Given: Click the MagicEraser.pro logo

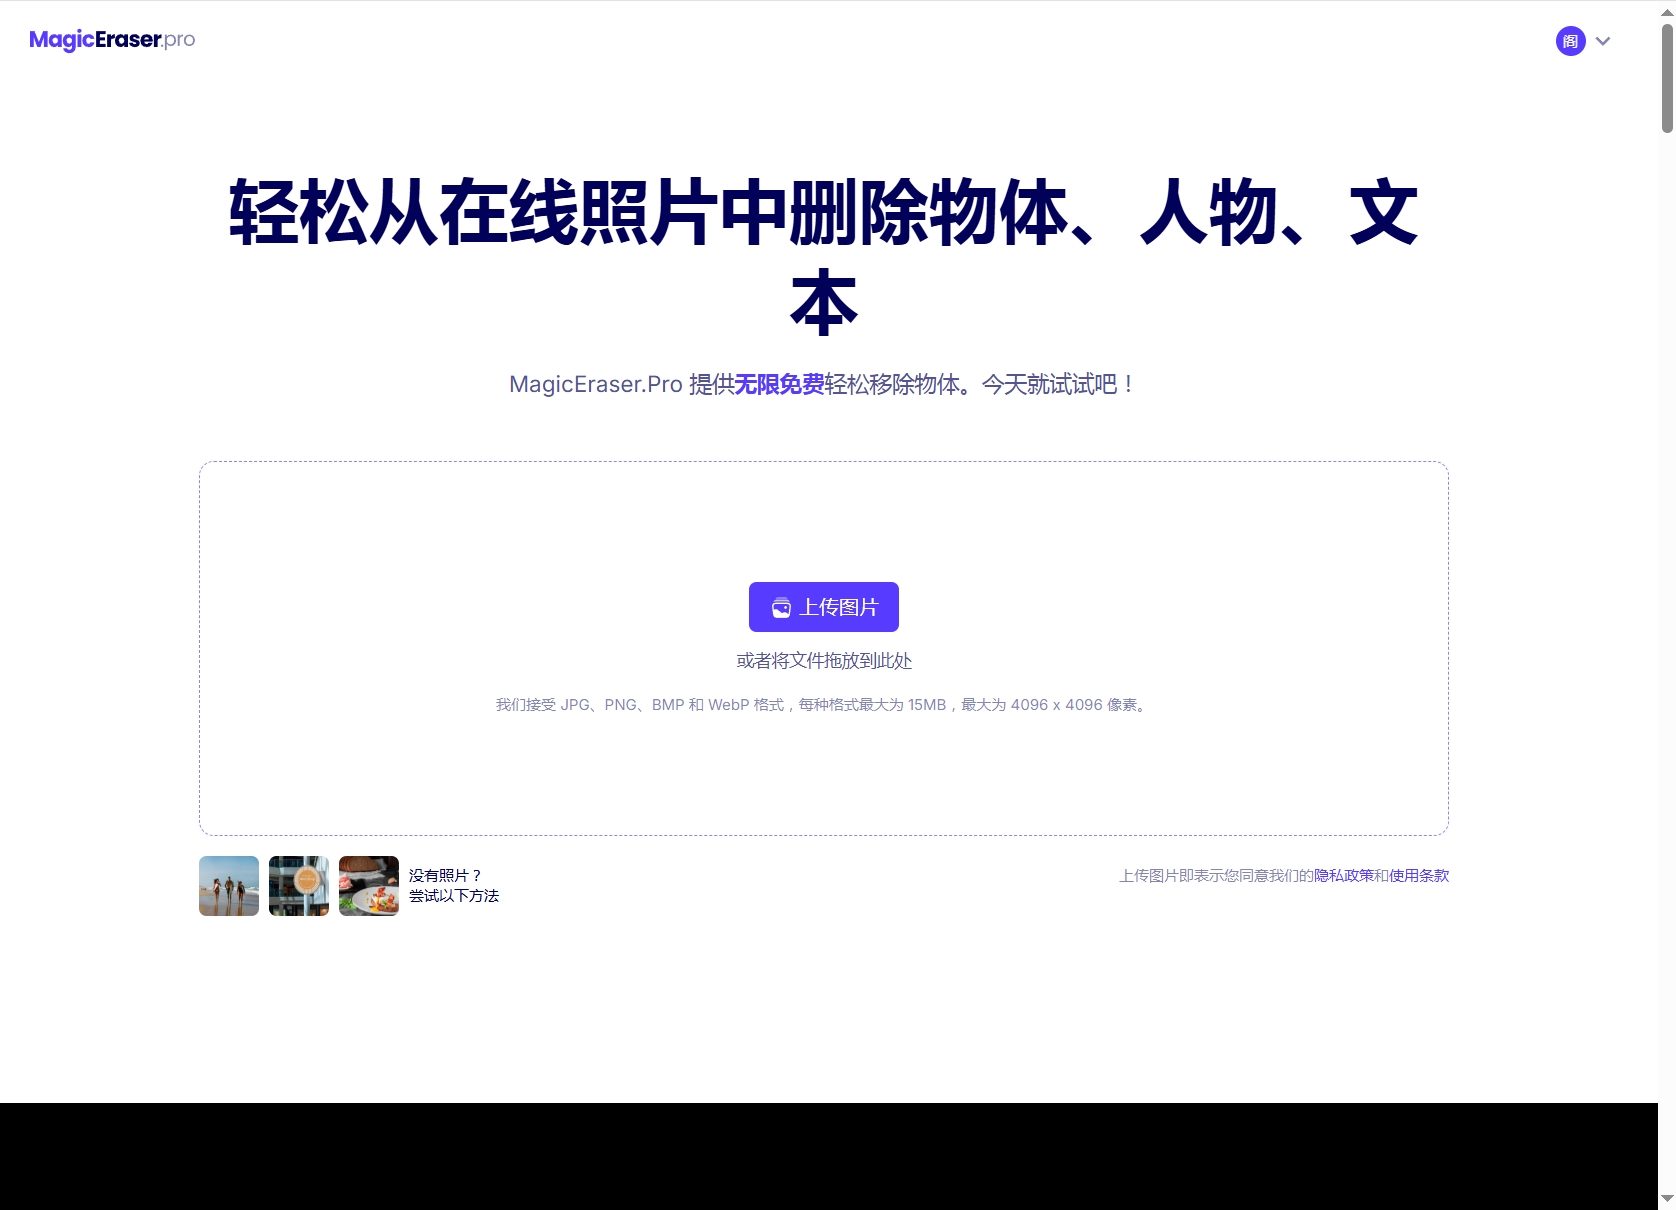Looking at the screenshot, I should click(112, 40).
